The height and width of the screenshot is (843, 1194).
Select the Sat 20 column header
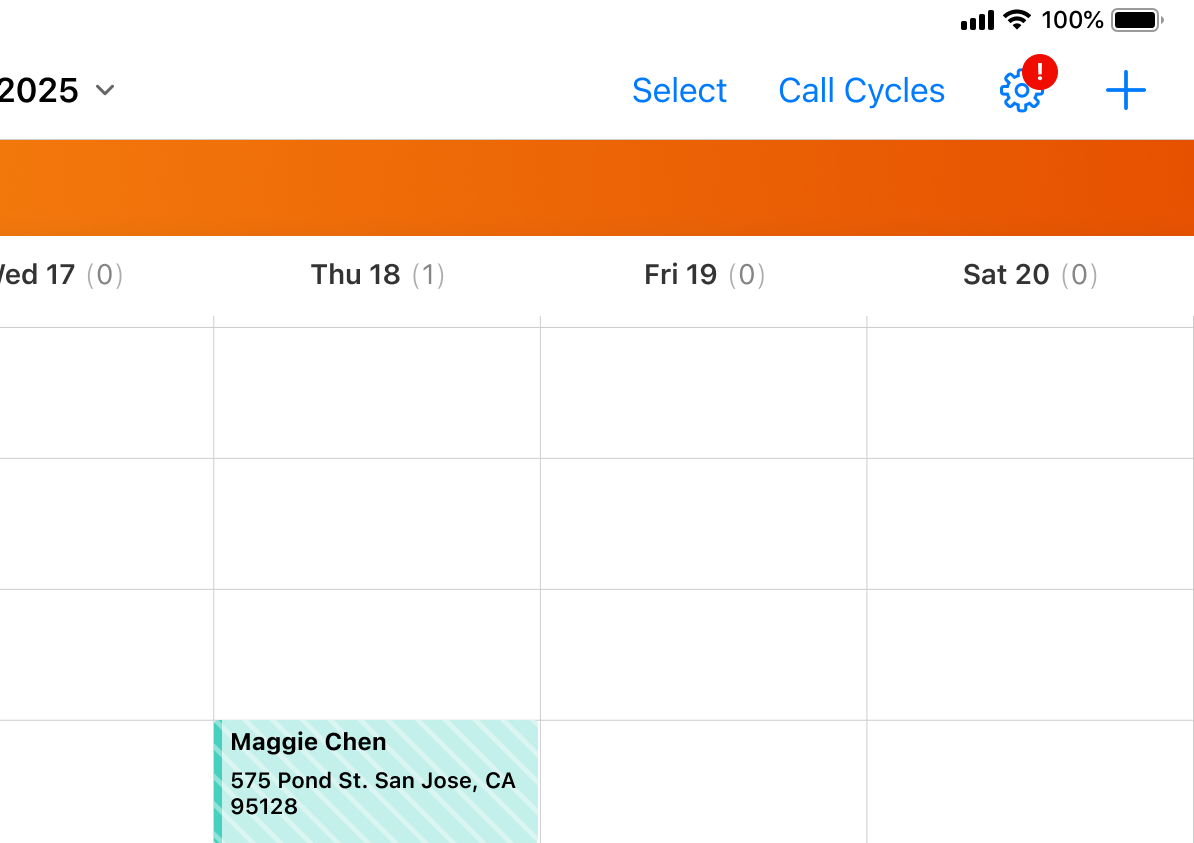click(x=1007, y=274)
